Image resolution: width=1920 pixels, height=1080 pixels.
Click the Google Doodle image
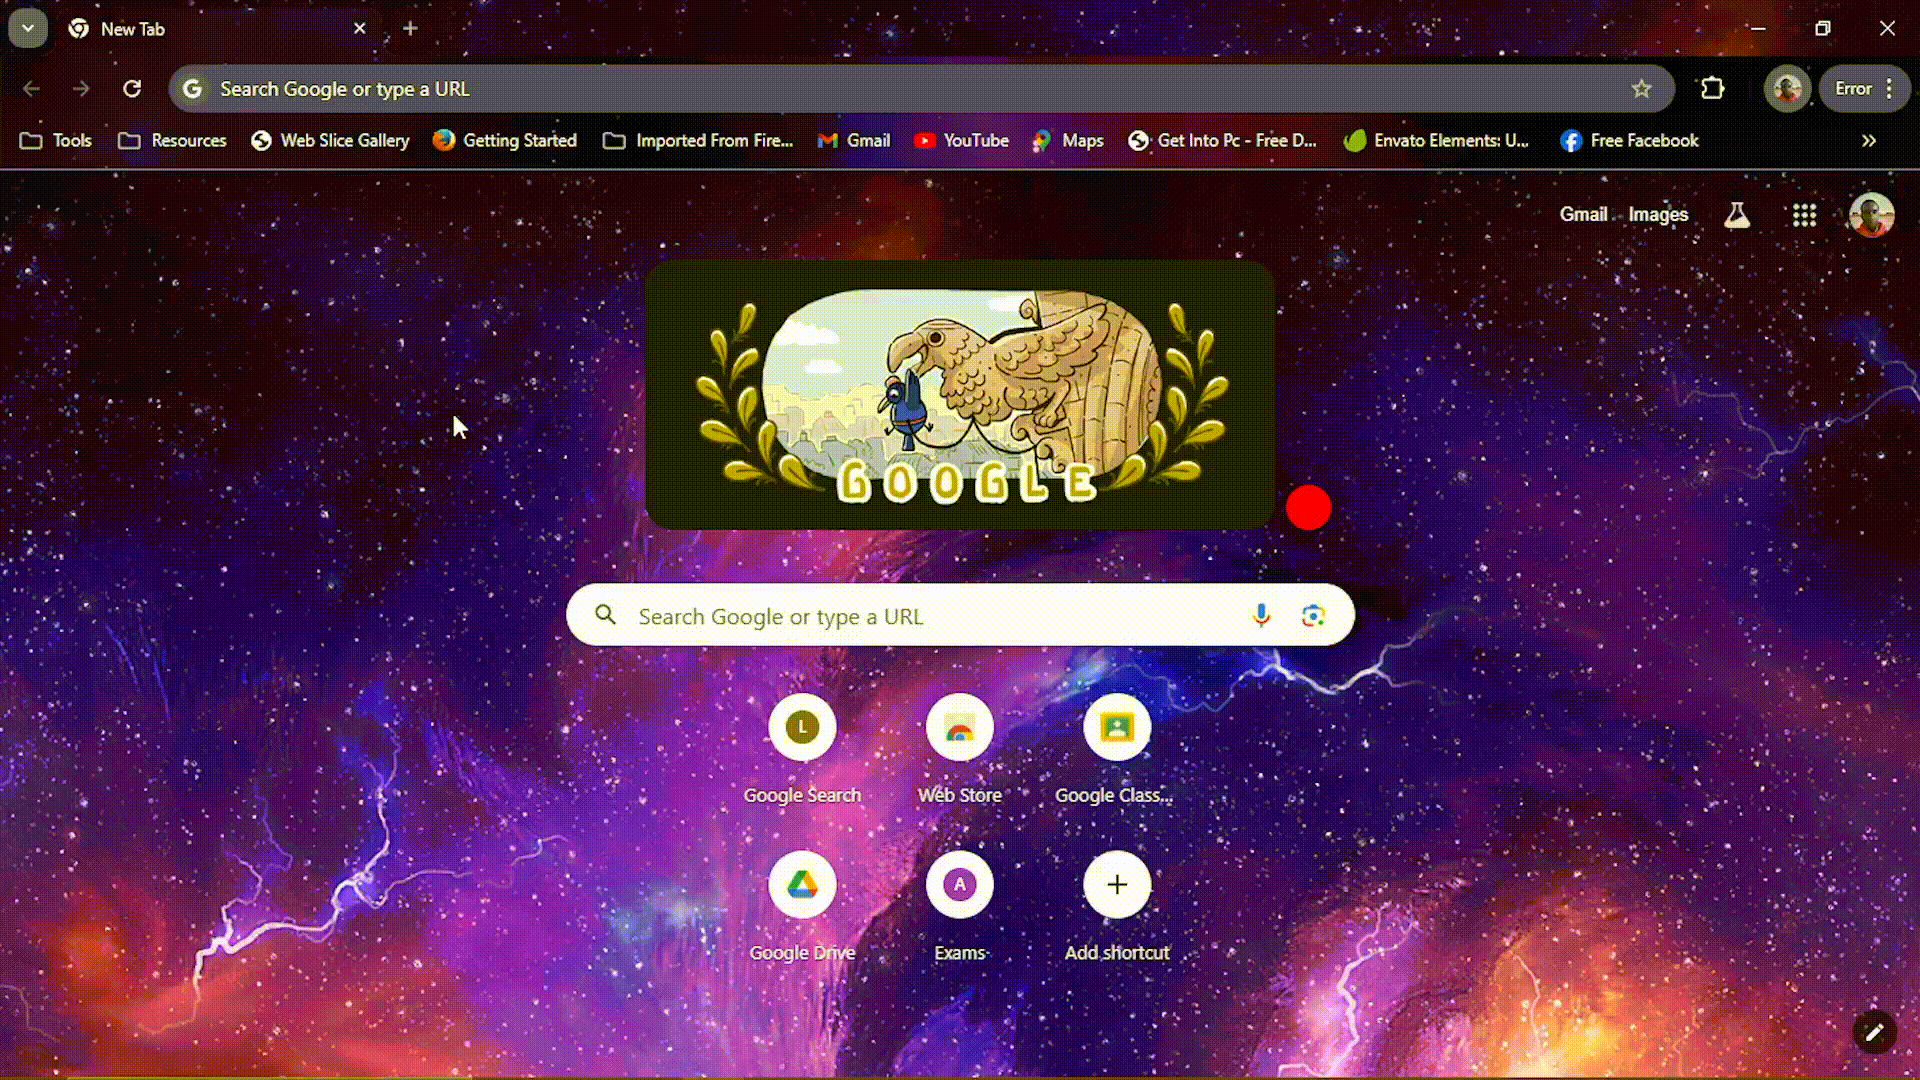pos(960,395)
